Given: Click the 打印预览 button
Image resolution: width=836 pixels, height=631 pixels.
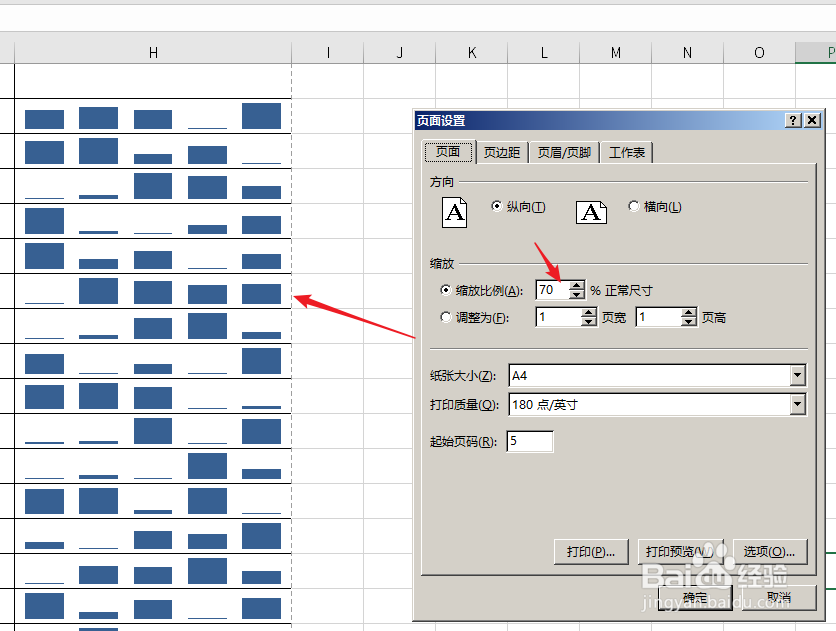Looking at the screenshot, I should (680, 552).
